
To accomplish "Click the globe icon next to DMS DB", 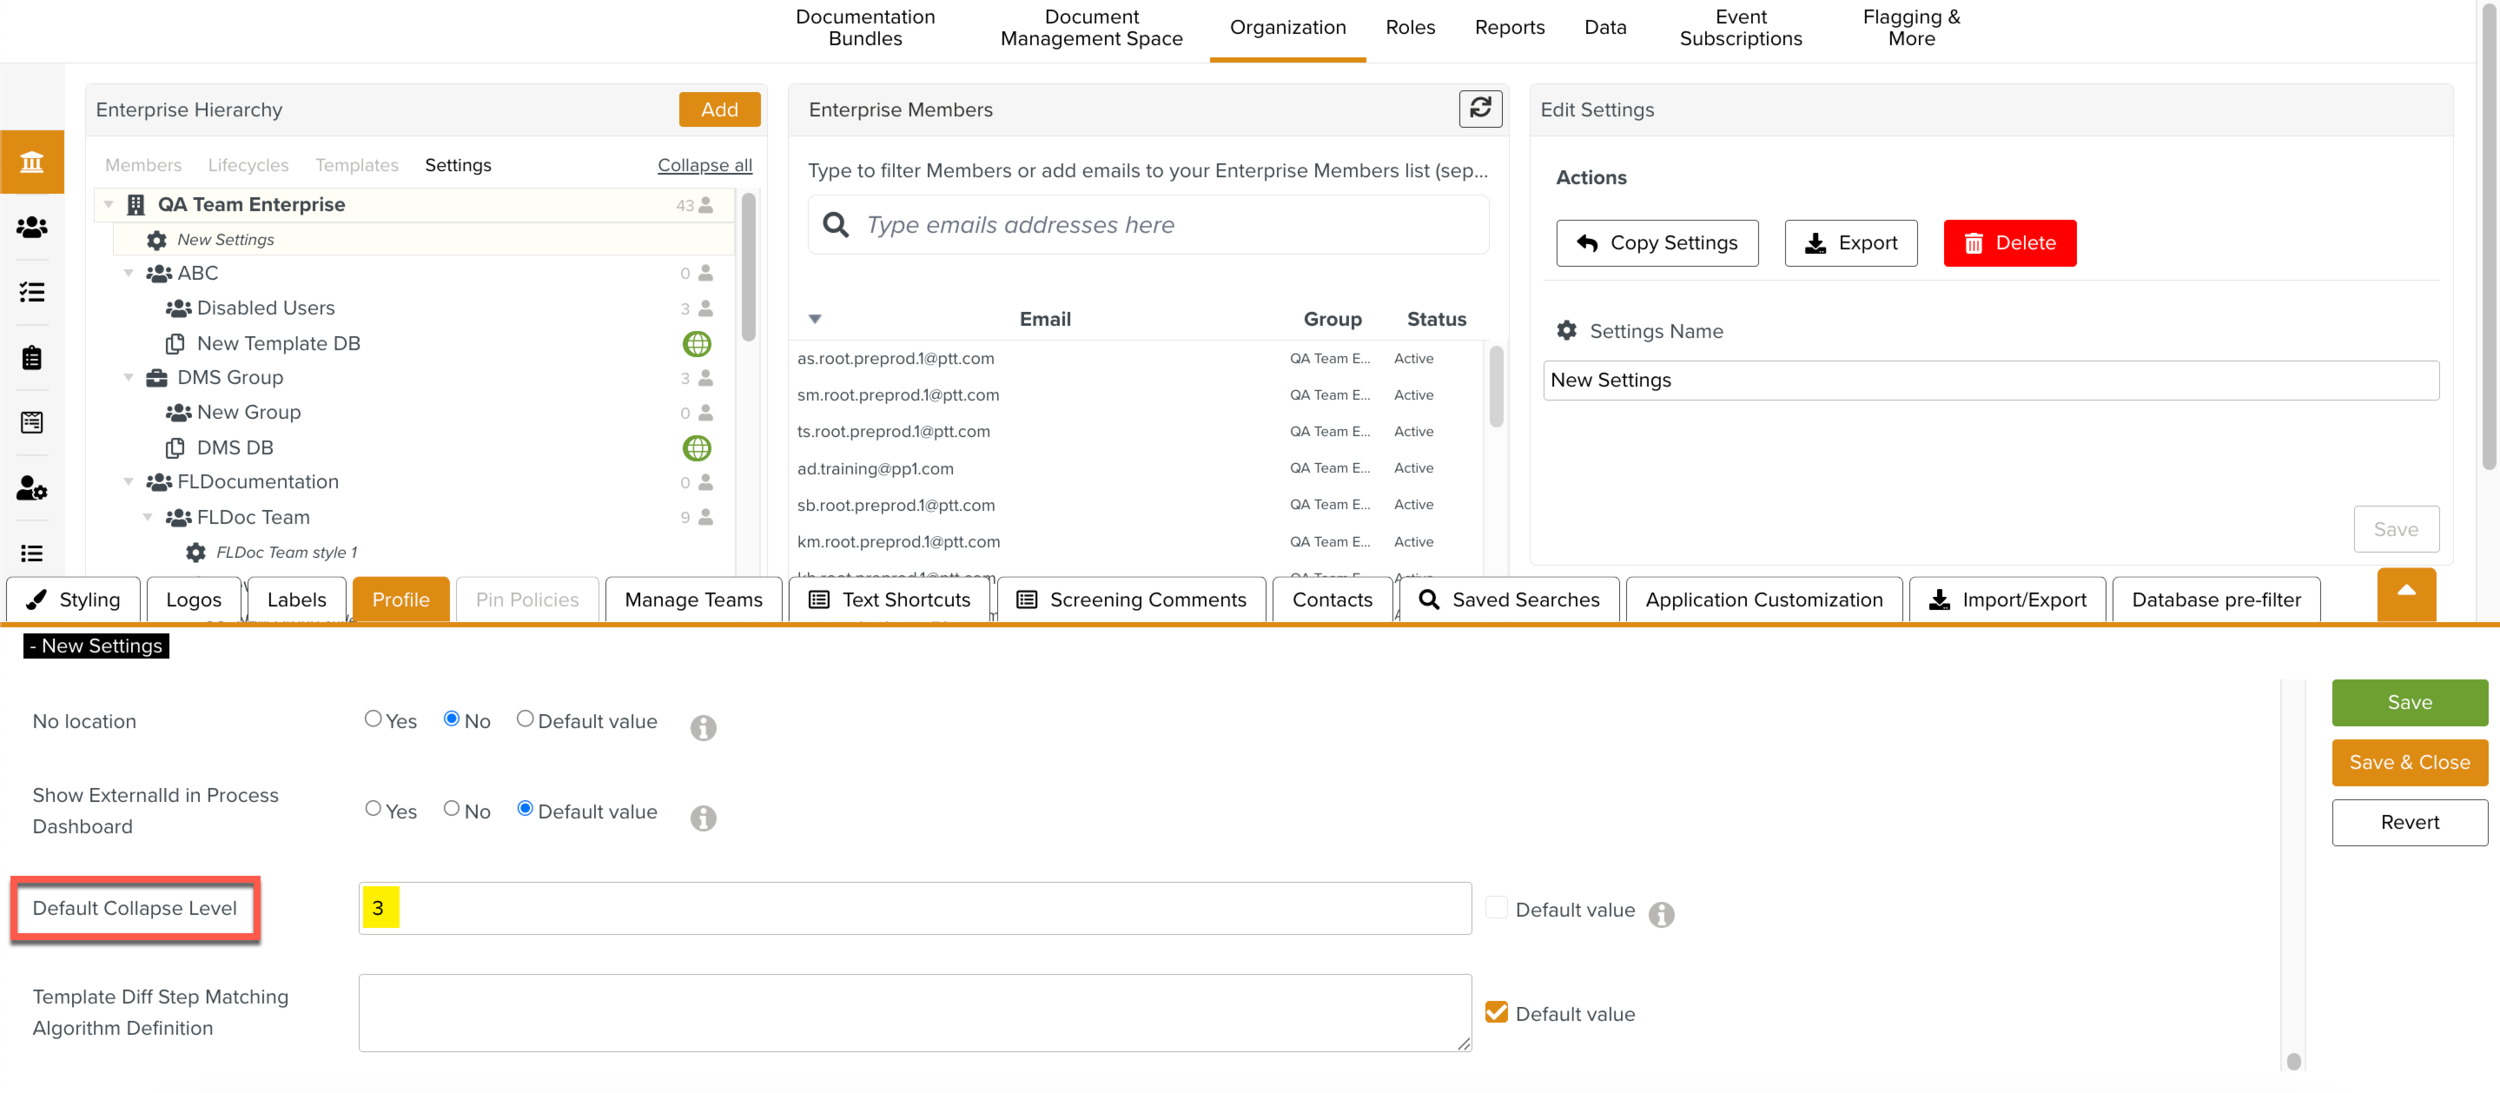I will 697,448.
